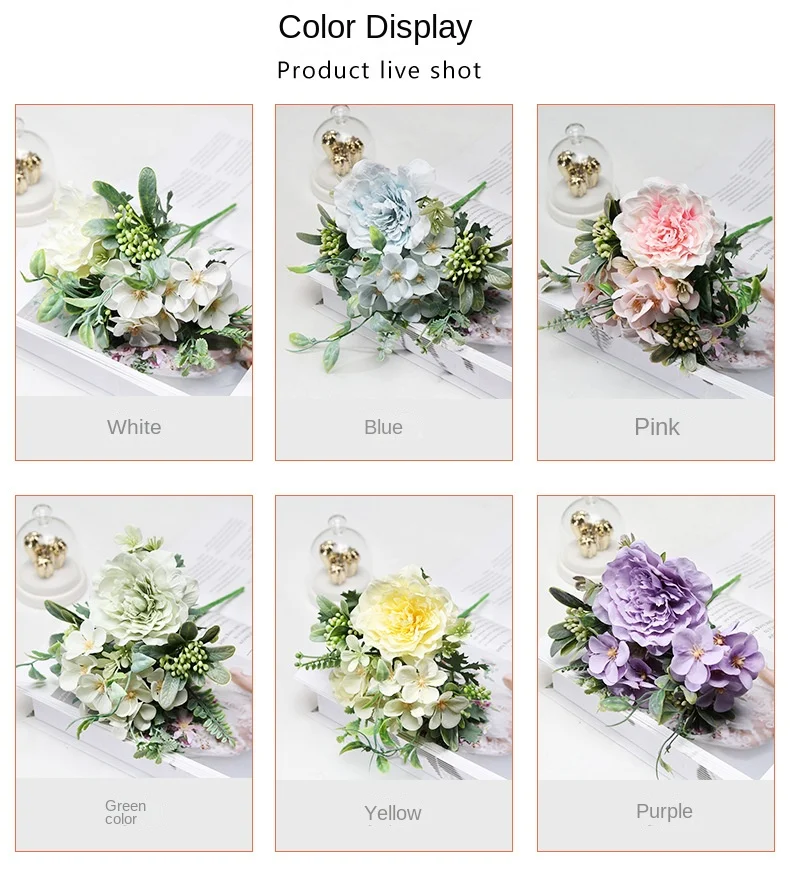This screenshot has width=790, height=884.
Task: Click the Color Display heading
Action: (x=376, y=27)
